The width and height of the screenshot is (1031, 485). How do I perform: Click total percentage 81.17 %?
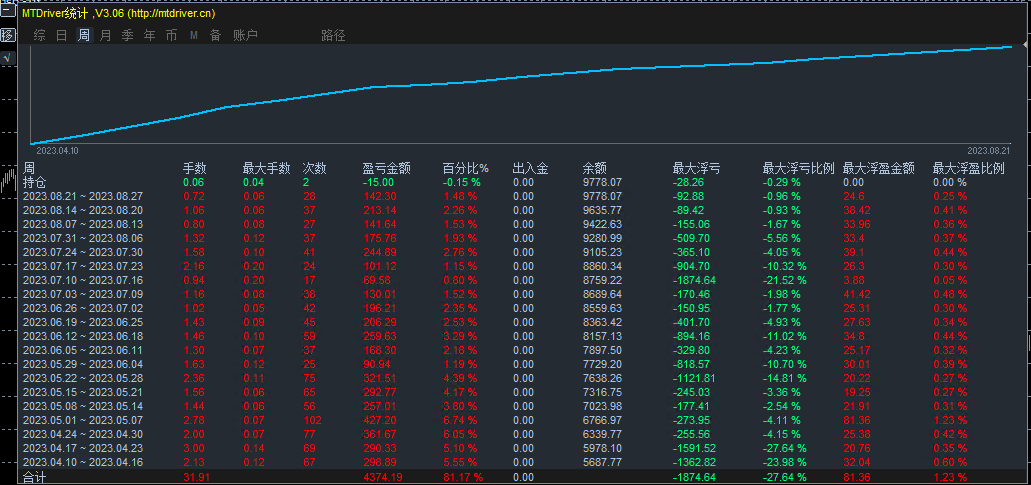click(x=462, y=478)
